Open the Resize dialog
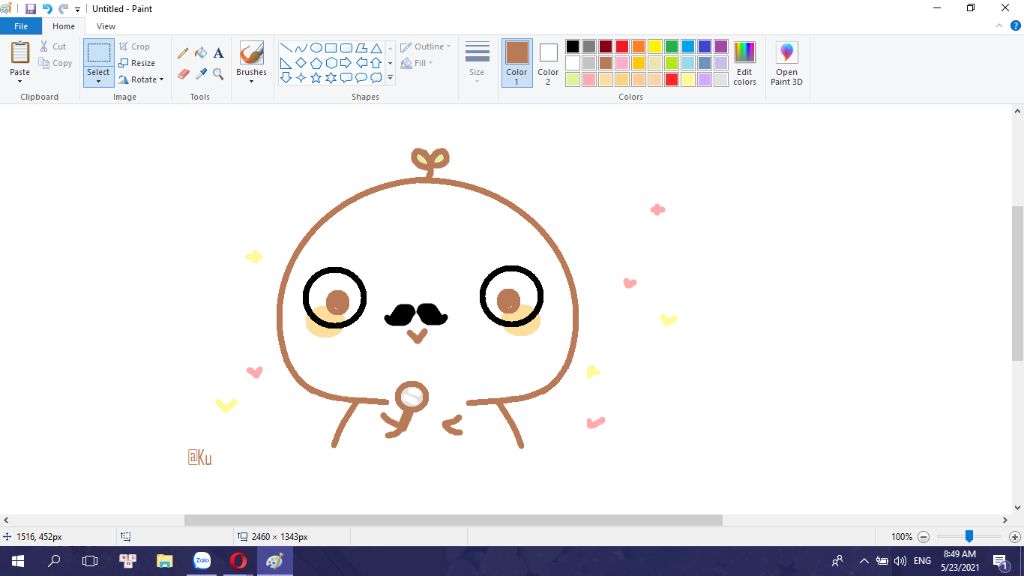 point(137,63)
